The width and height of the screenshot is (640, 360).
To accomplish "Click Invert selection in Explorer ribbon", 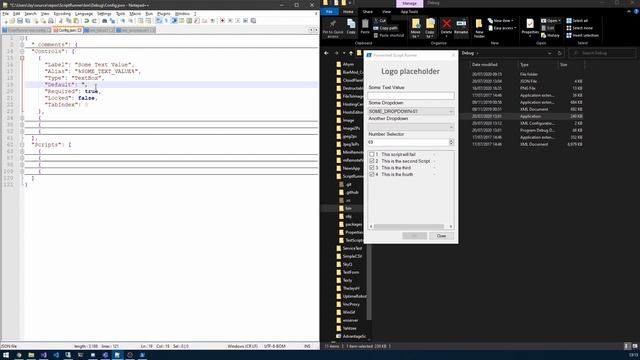I will coord(582,36).
